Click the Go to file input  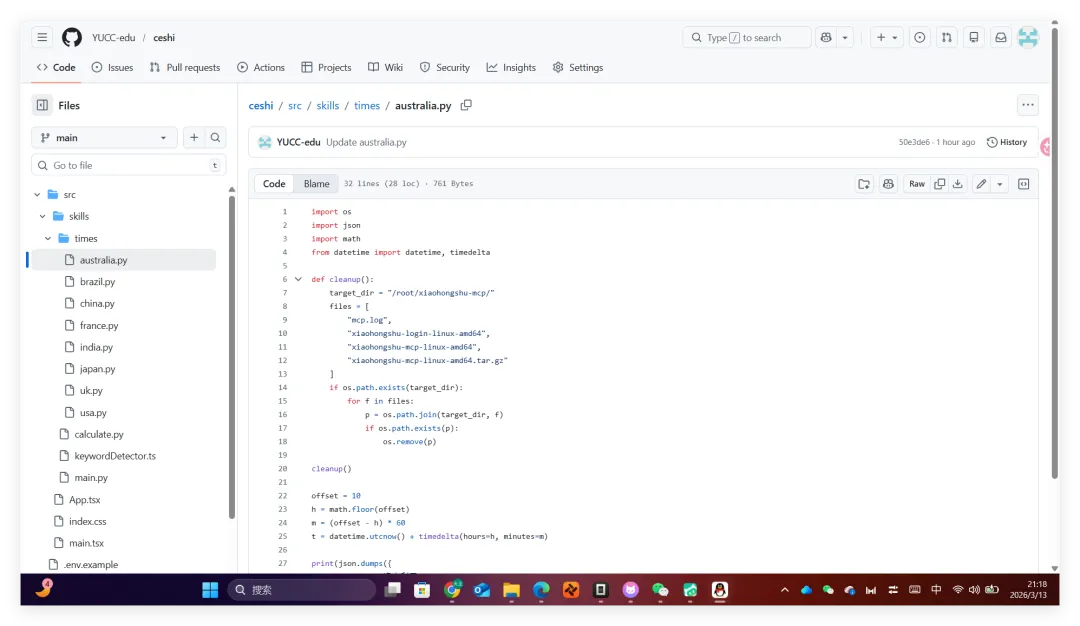pos(129,165)
